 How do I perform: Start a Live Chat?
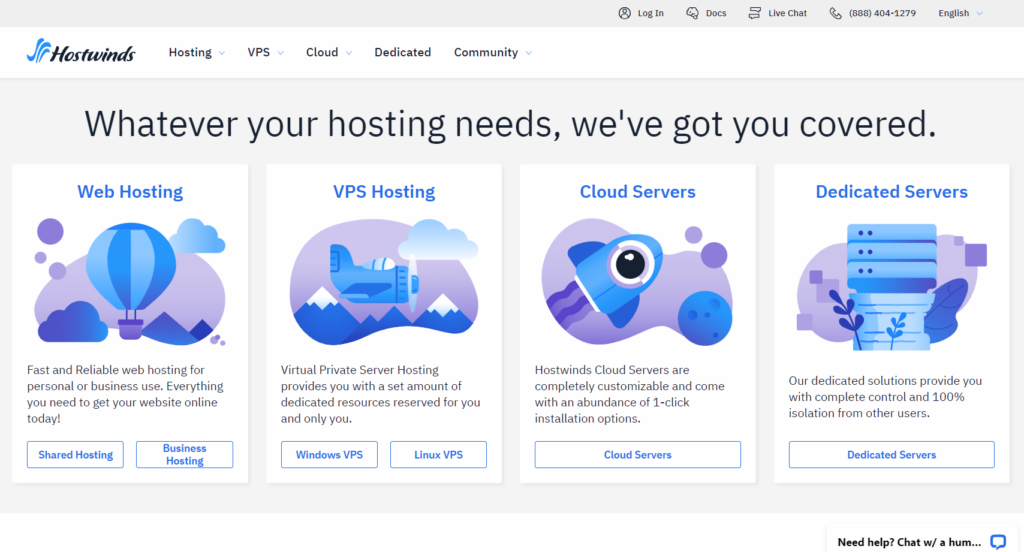787,13
